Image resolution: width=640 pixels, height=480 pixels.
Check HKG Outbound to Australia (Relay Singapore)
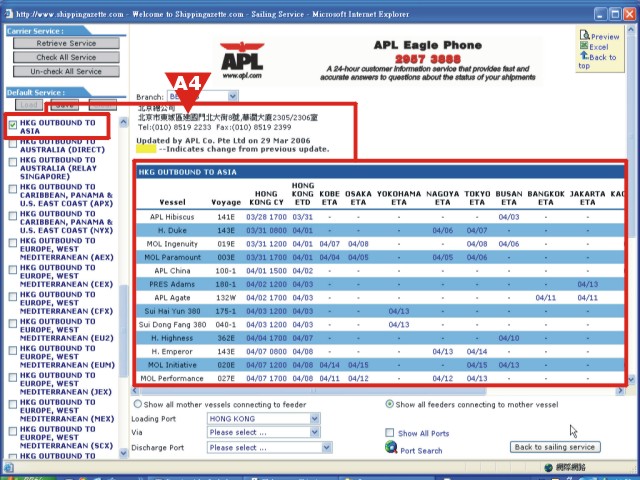13,162
